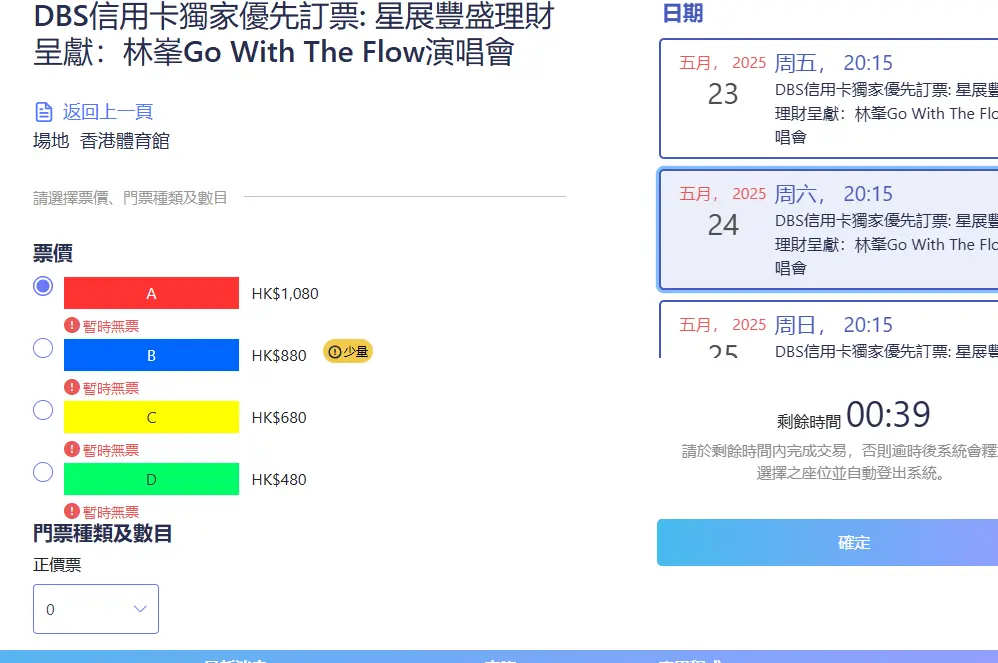Choose the price D HK$480 radio button
The image size is (998, 663).
coord(43,472)
